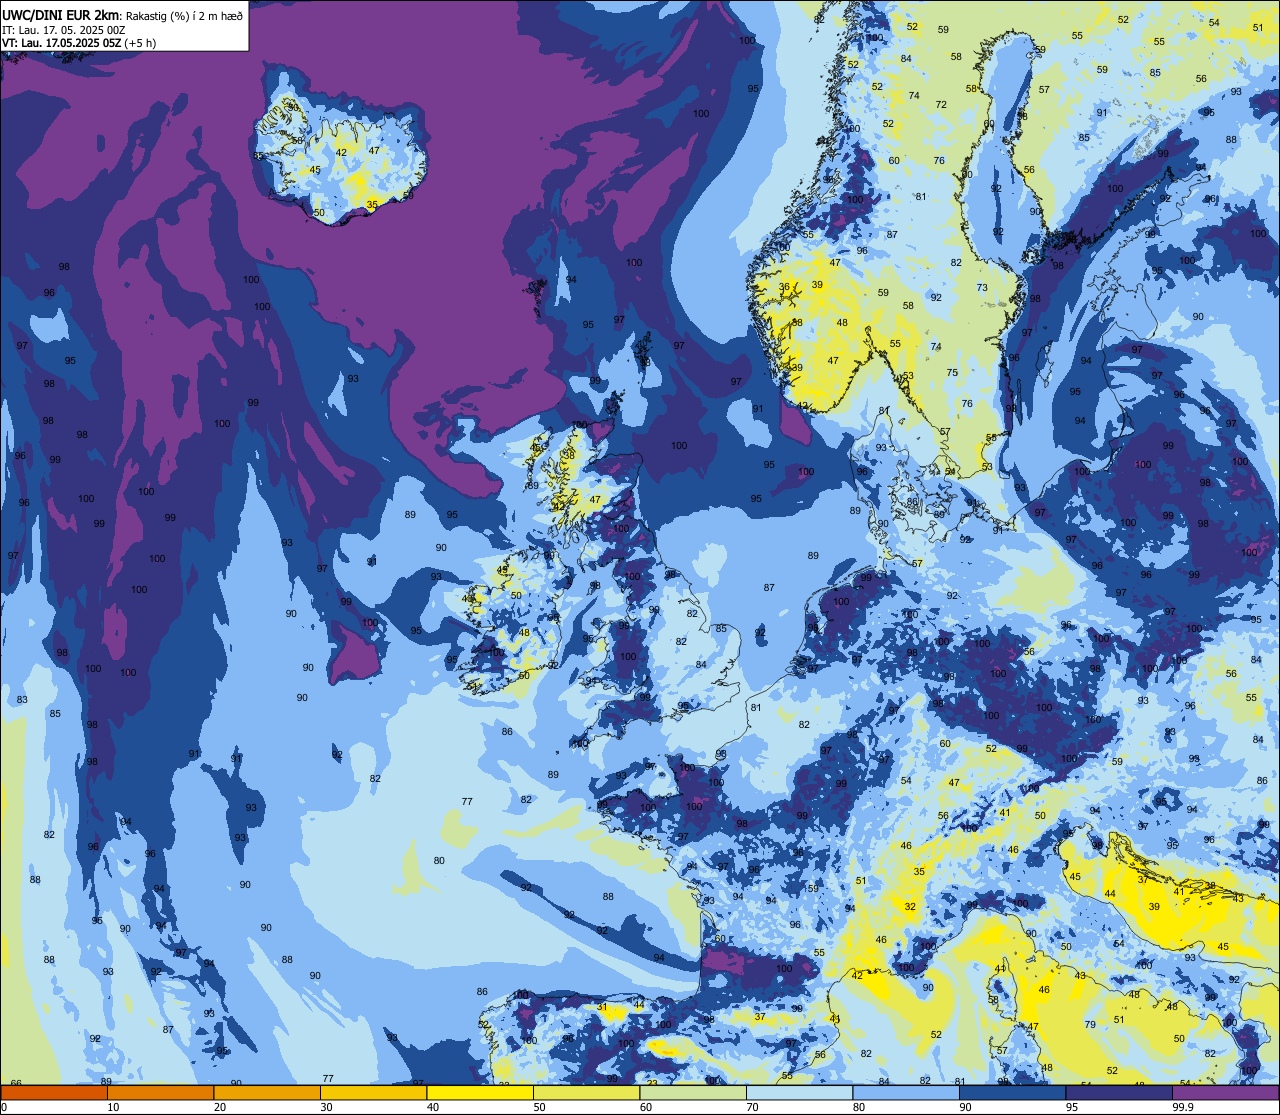This screenshot has width=1280, height=1115.
Task: Select the 40–50 bright yellow legend segment
Action: [x=480, y=1093]
